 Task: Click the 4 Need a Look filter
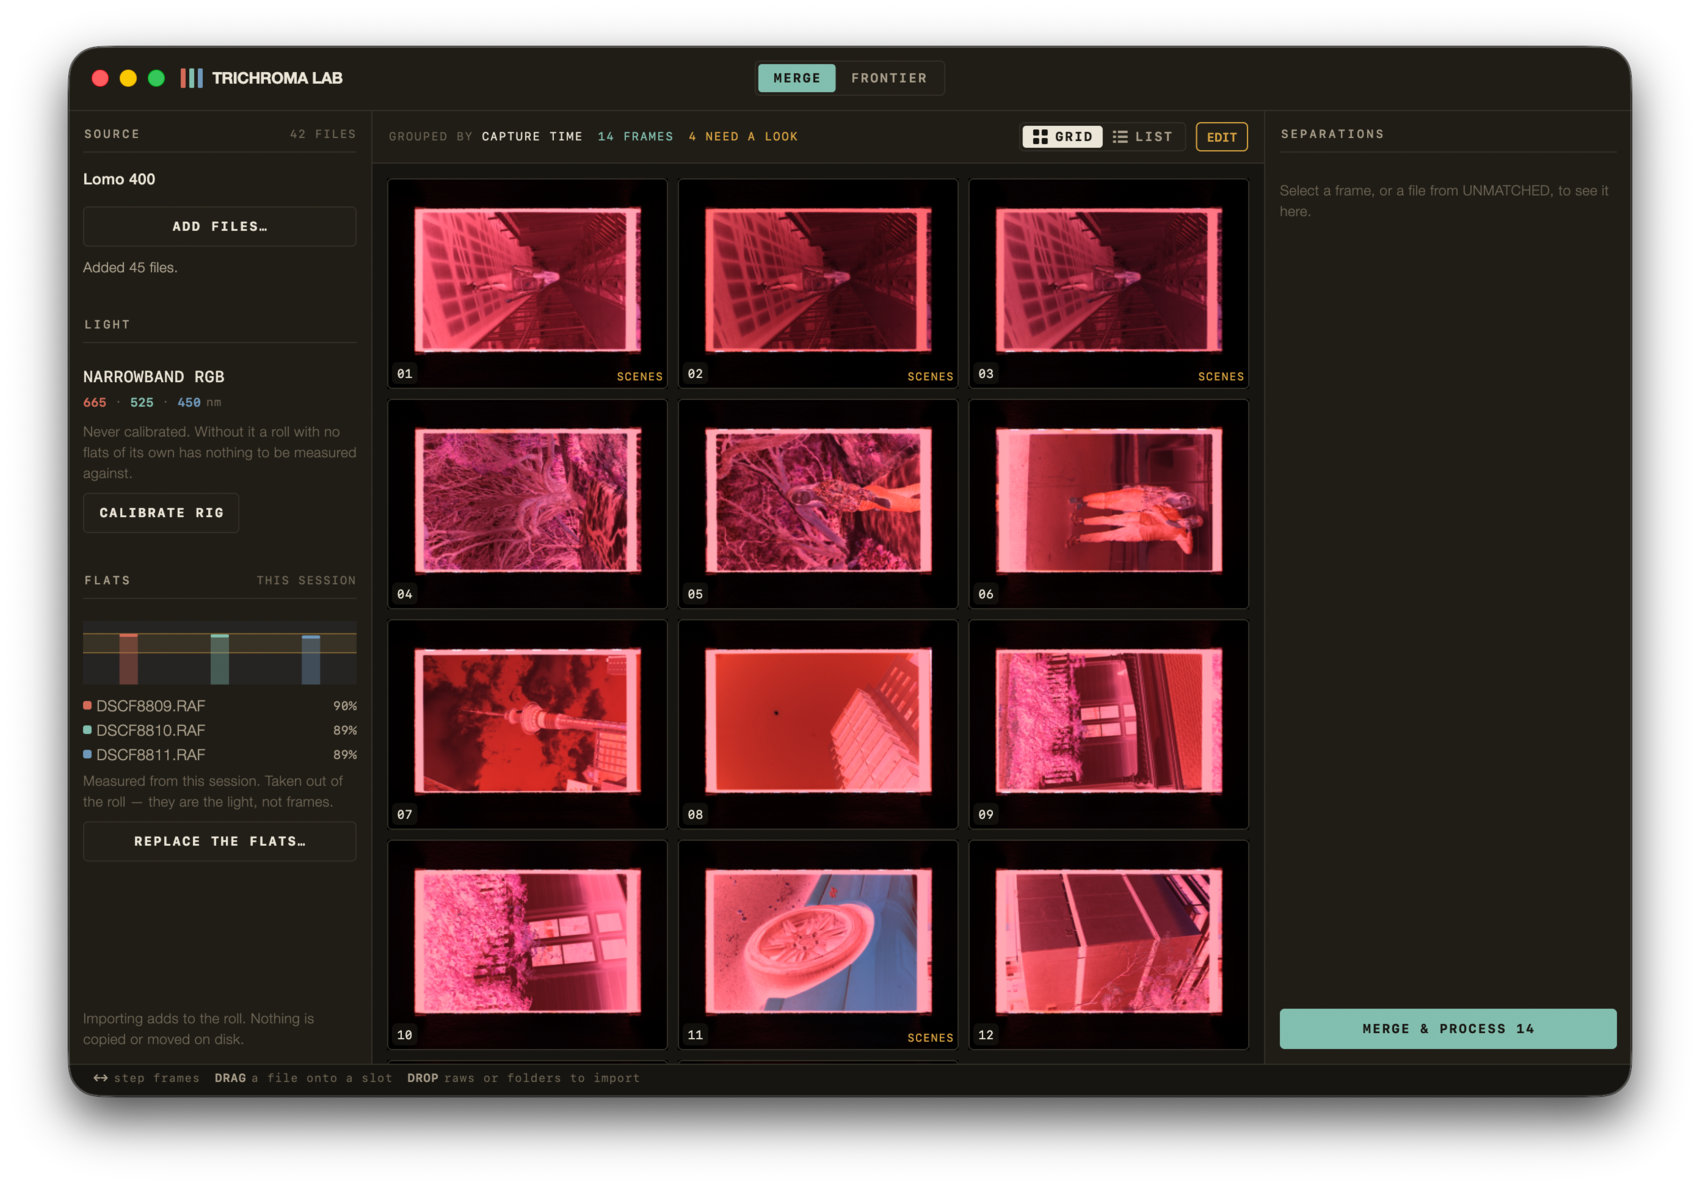(743, 137)
